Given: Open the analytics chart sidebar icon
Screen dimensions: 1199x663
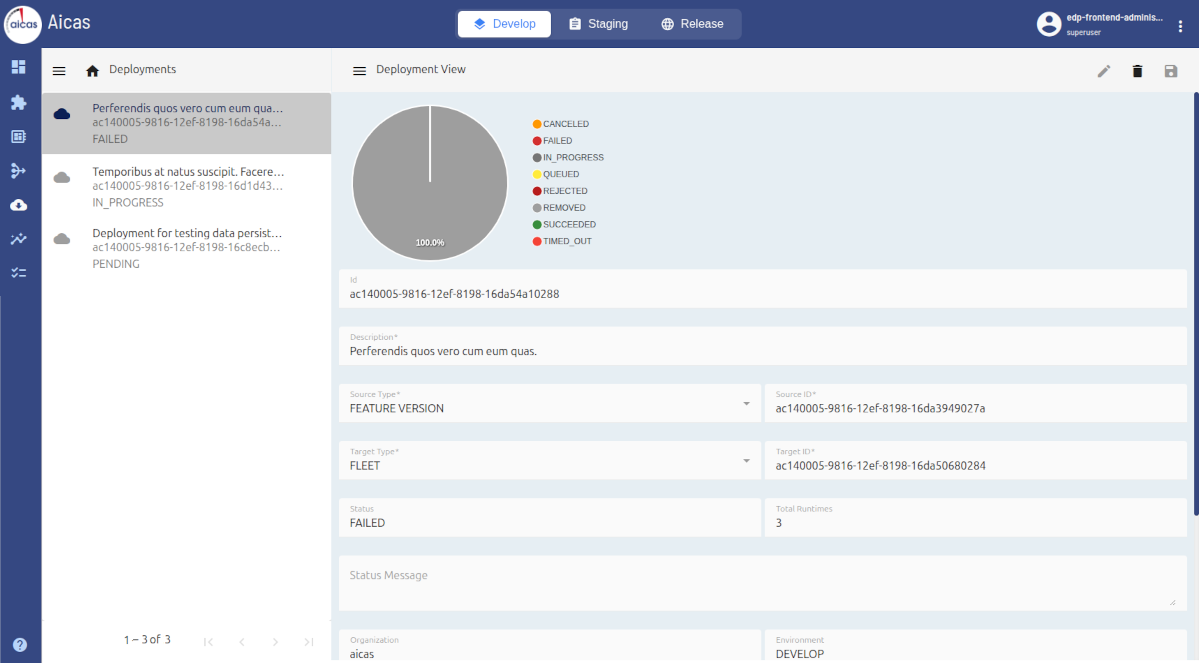Looking at the screenshot, I should [18, 239].
